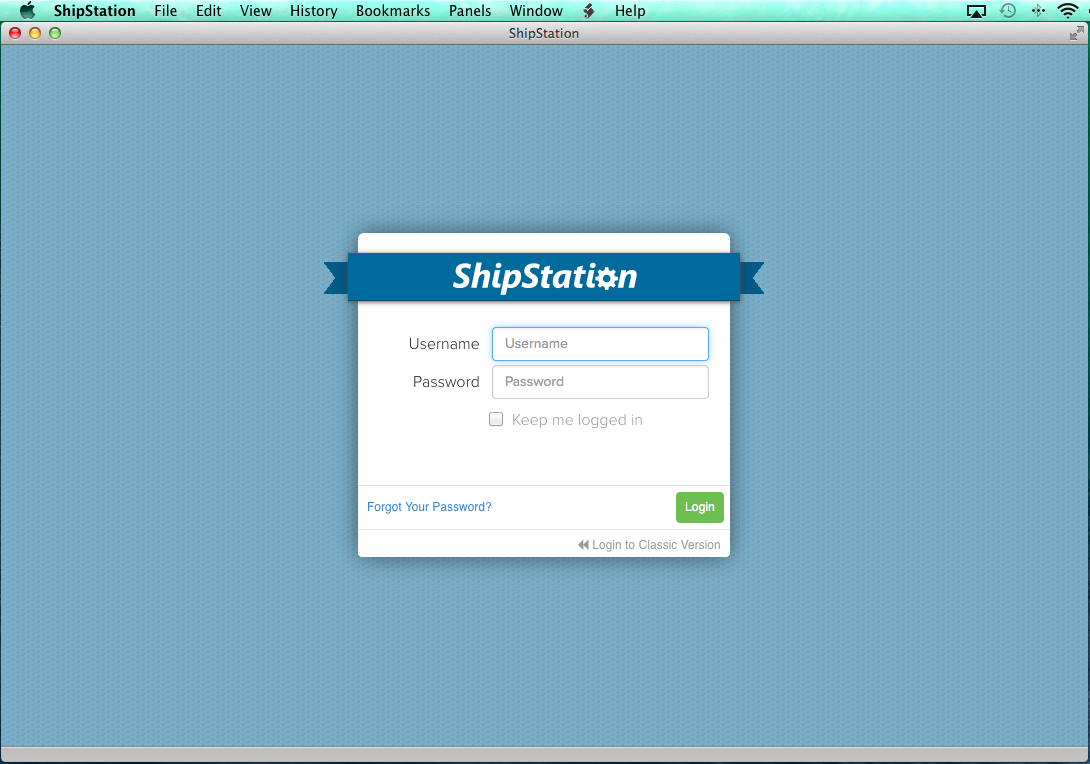Open the Wi-Fi status menu

(1068, 11)
